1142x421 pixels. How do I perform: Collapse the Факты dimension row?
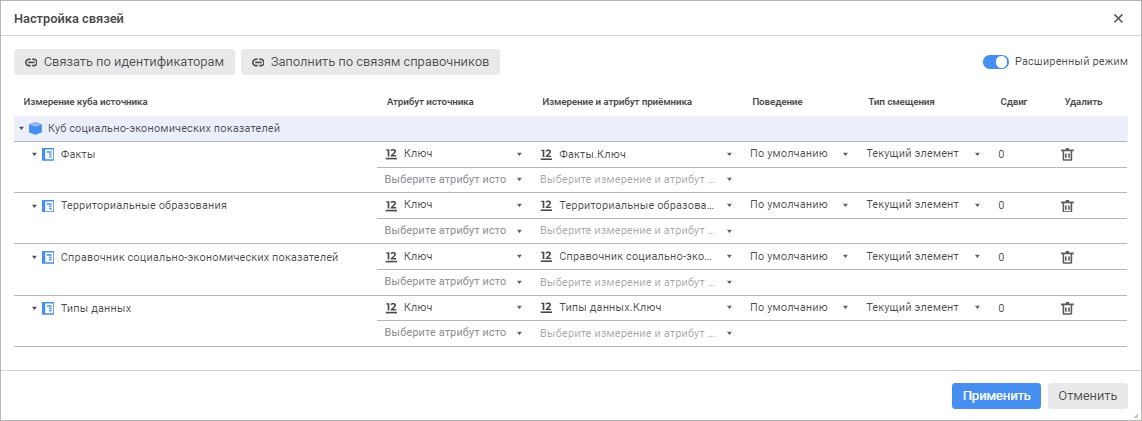point(34,155)
